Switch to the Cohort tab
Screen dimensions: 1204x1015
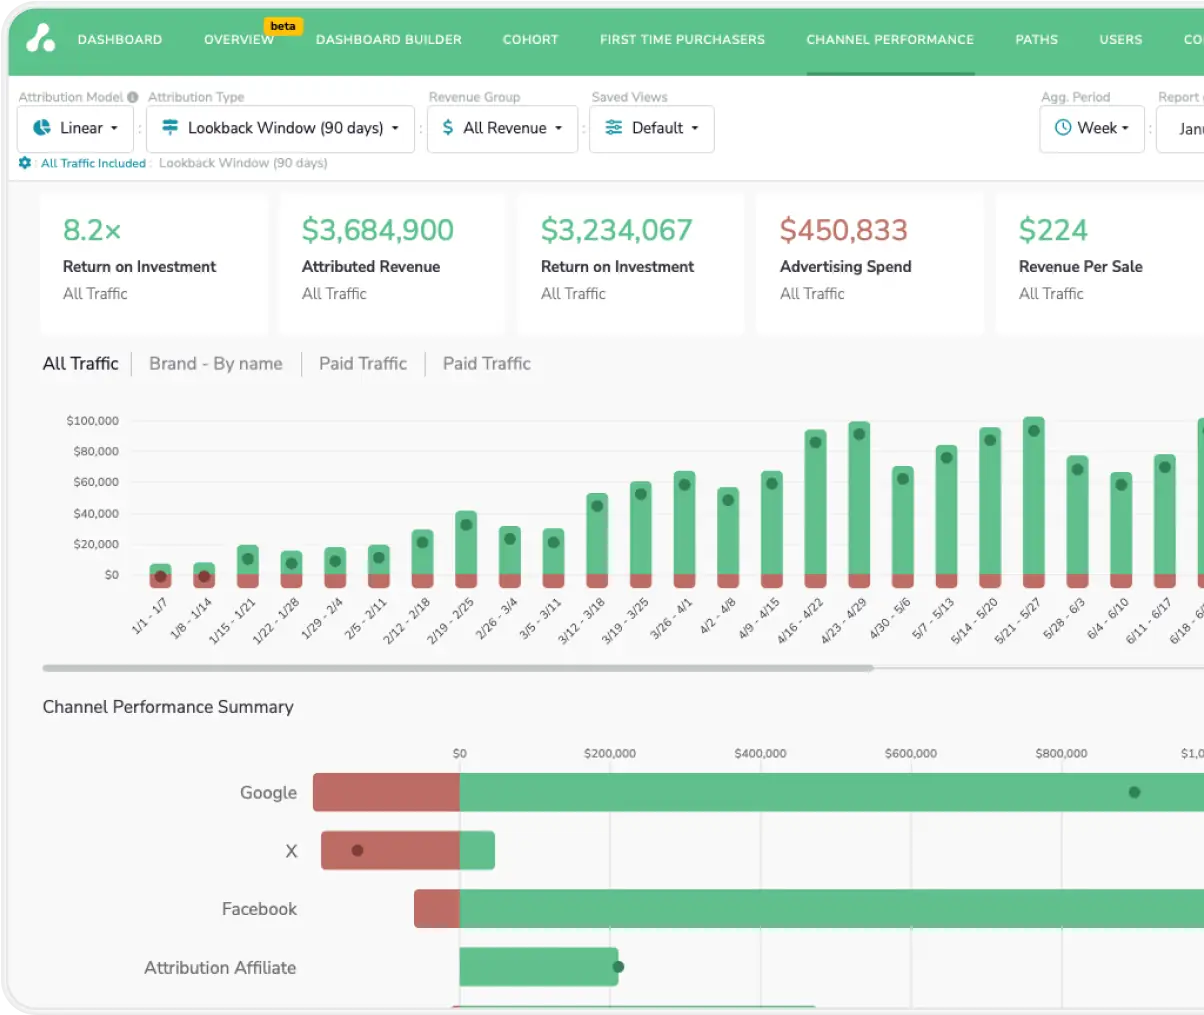click(x=530, y=40)
